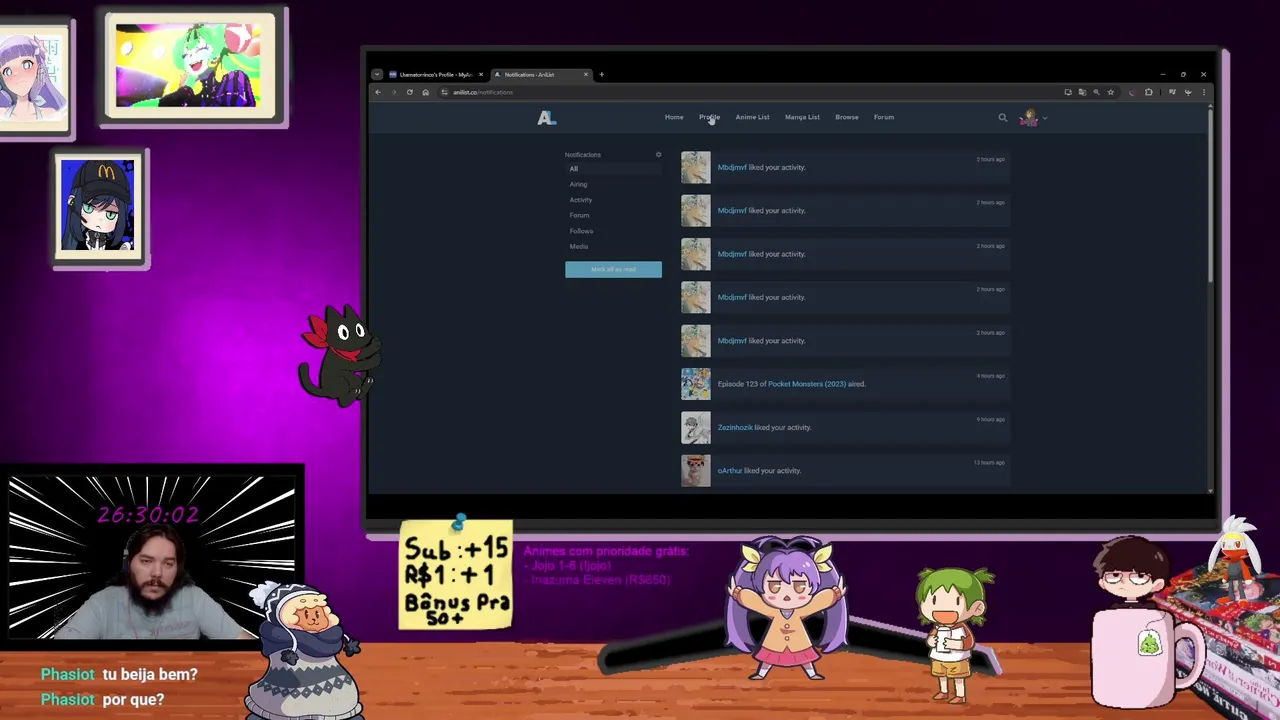The image size is (1280, 720).
Task: Select the Notifications - AniList tab
Action: 541,74
